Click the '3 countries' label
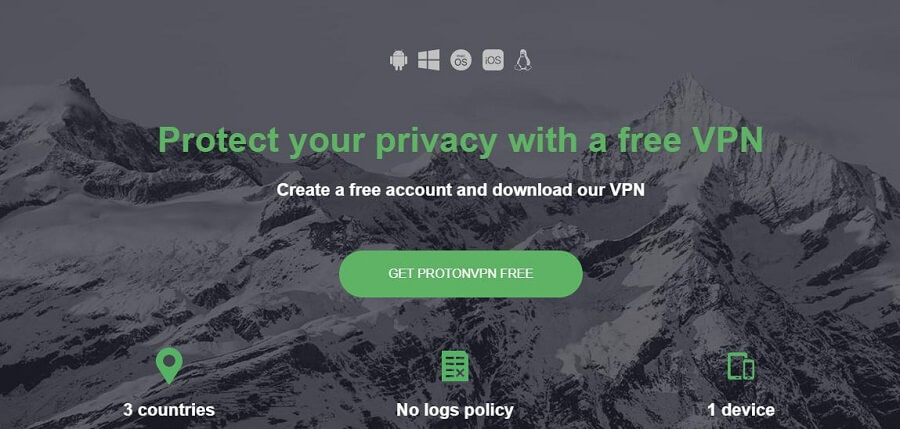 169,410
